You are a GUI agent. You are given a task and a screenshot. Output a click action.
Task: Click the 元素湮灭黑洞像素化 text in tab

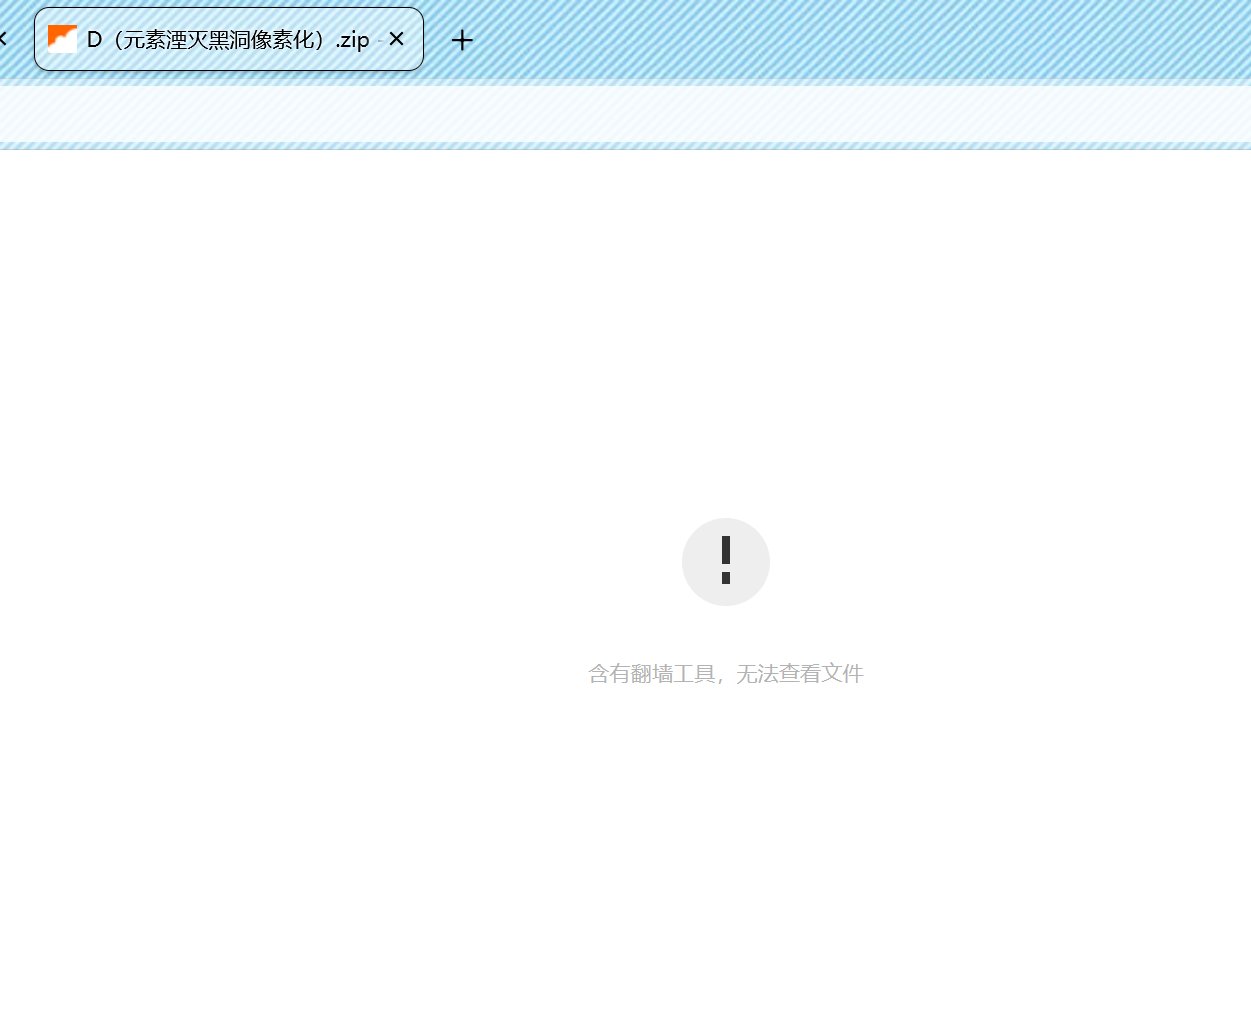pyautogui.click(x=222, y=40)
